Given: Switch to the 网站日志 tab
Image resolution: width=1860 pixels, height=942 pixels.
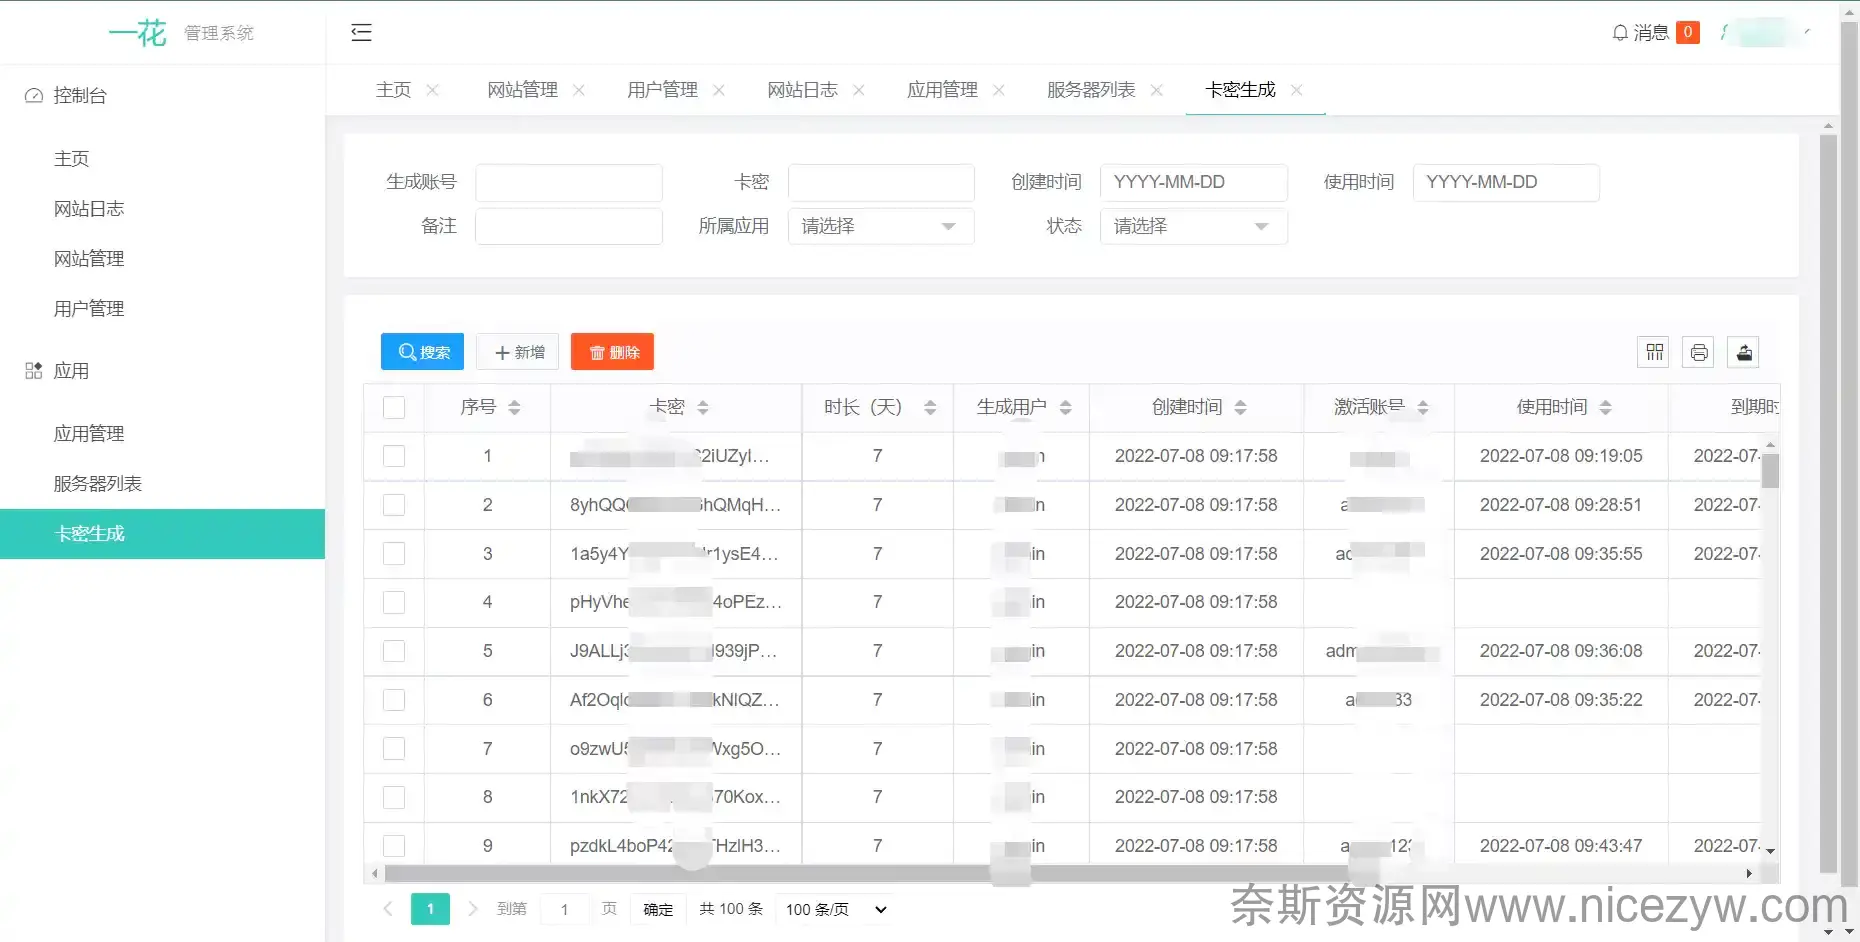Looking at the screenshot, I should 802,90.
